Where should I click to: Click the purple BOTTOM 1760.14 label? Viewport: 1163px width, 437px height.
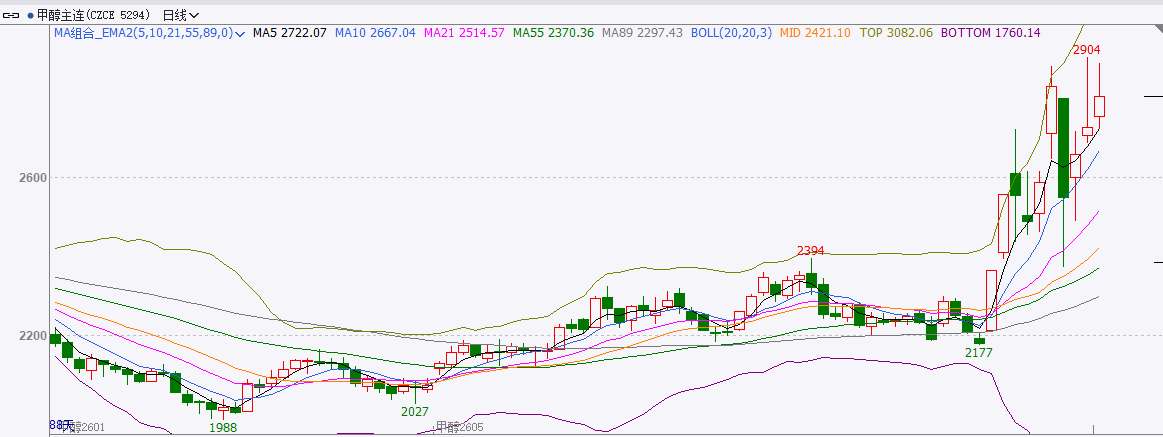990,33
